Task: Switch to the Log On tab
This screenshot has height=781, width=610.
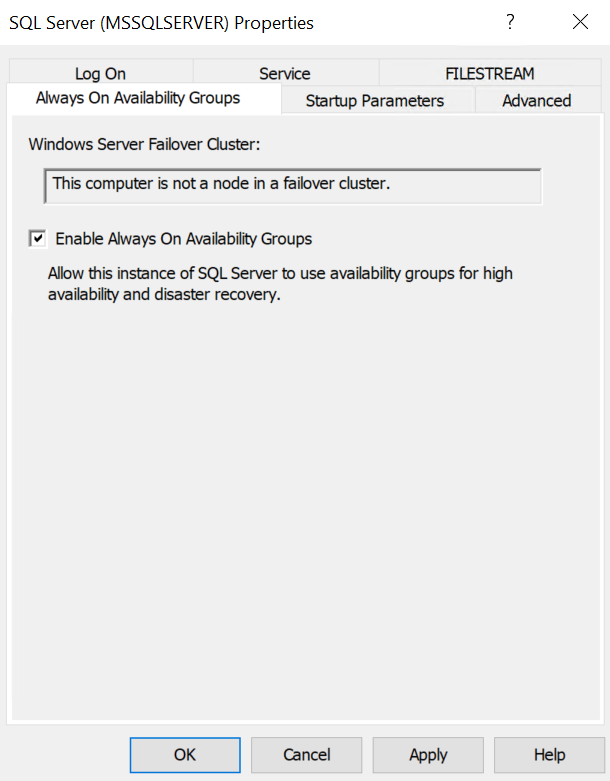Action: [x=101, y=73]
